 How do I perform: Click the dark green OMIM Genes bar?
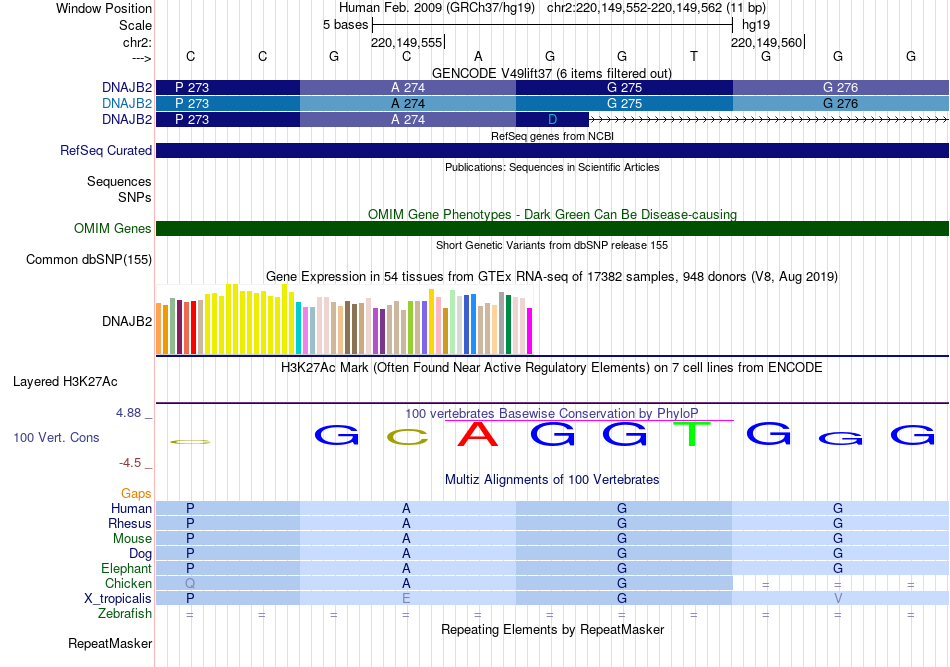point(552,228)
